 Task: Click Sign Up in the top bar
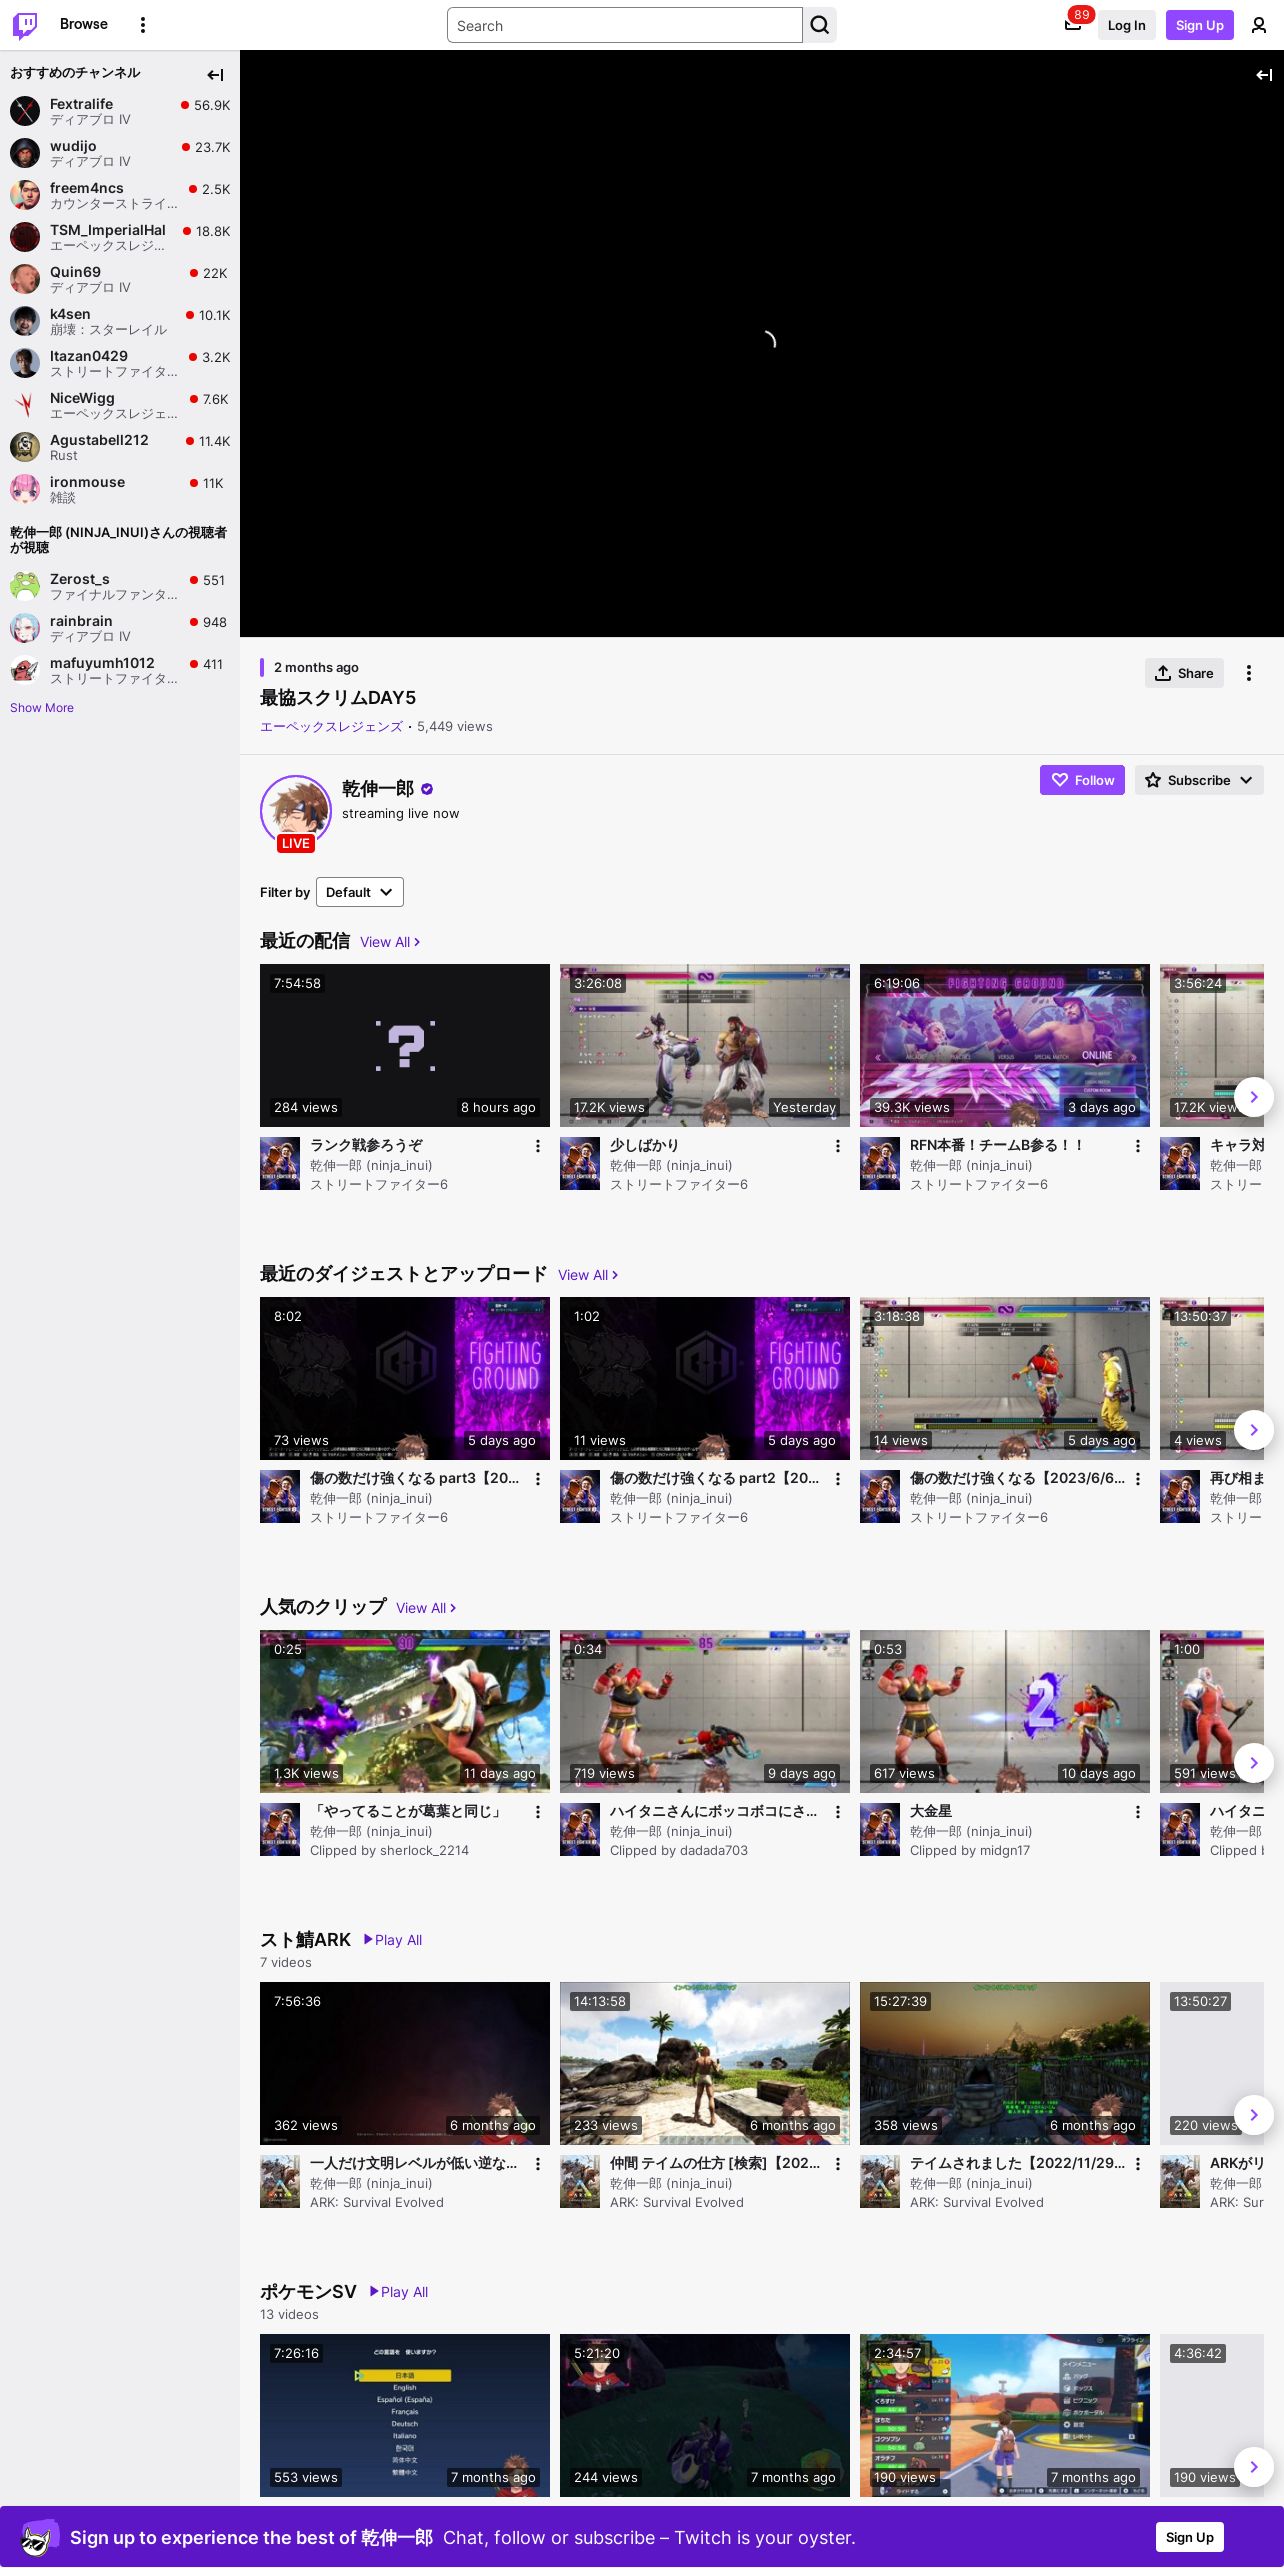click(x=1200, y=25)
